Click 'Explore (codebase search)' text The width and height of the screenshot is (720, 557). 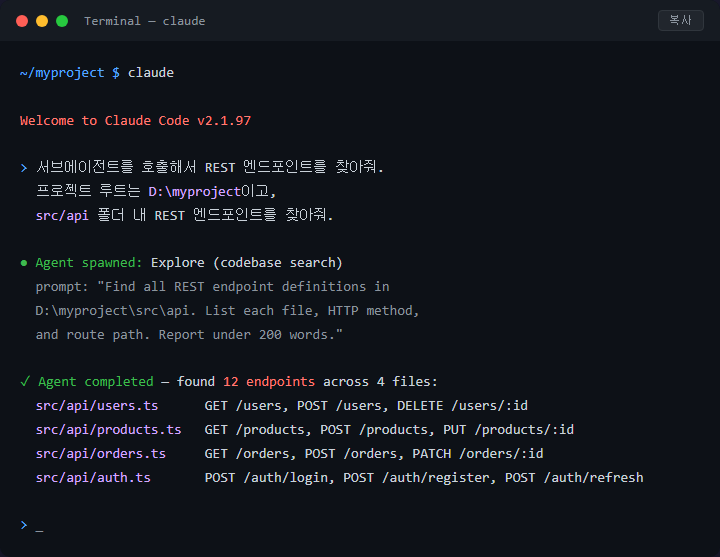[247, 263]
